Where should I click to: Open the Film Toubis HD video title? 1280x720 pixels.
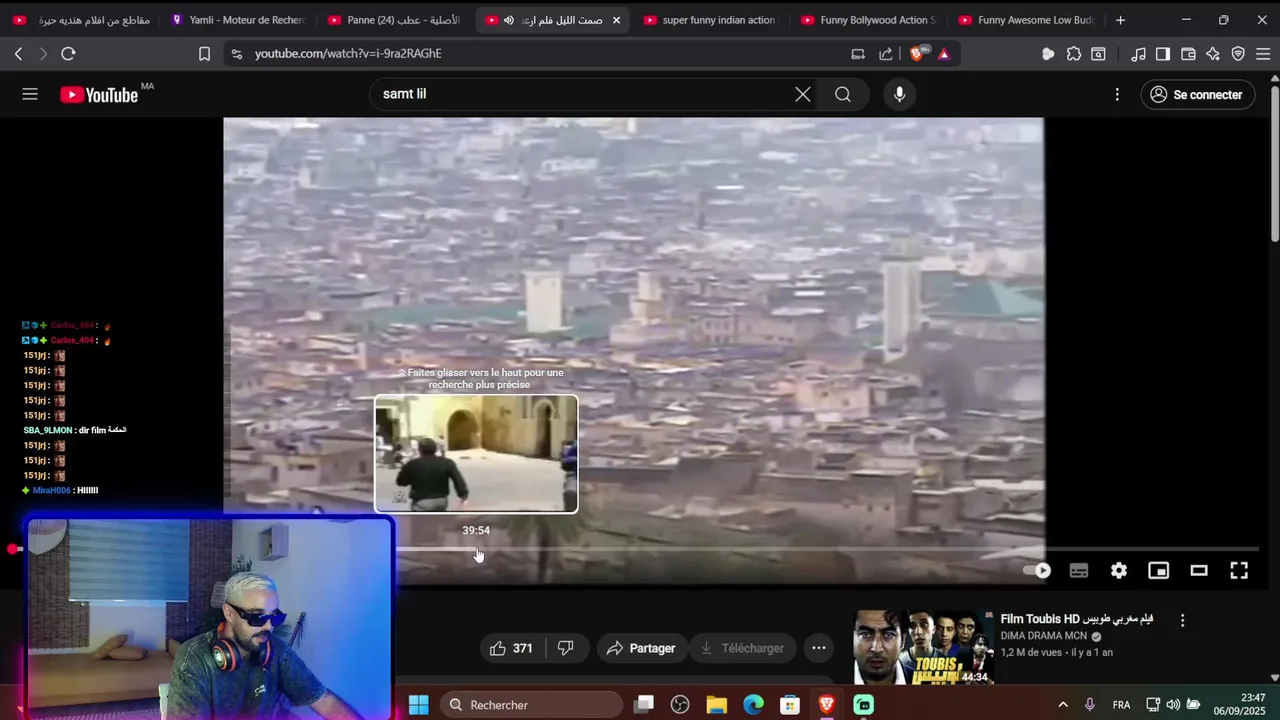(1077, 619)
